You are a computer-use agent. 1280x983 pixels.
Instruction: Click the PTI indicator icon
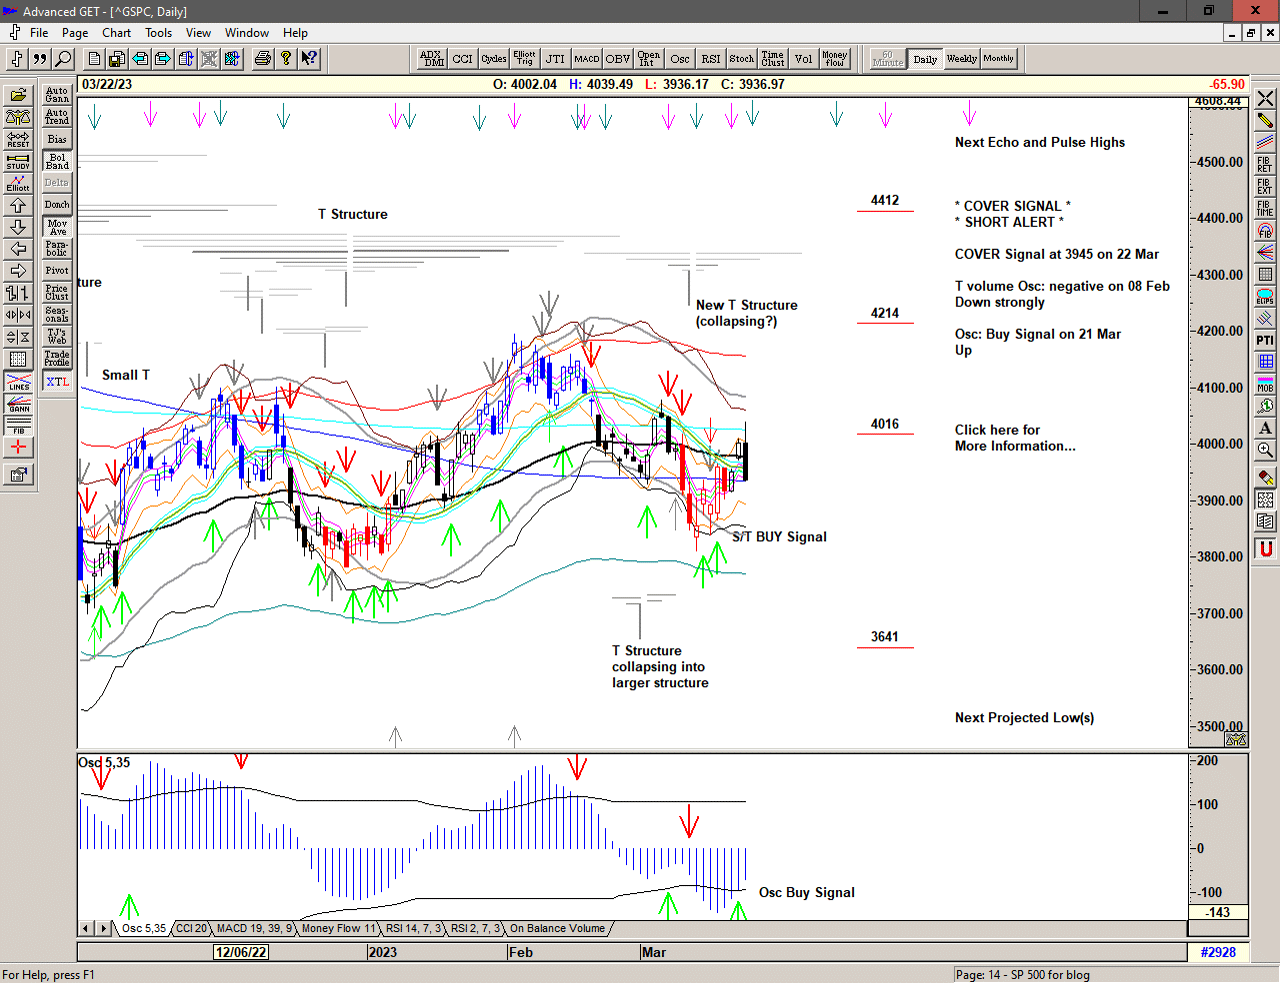(x=1265, y=340)
